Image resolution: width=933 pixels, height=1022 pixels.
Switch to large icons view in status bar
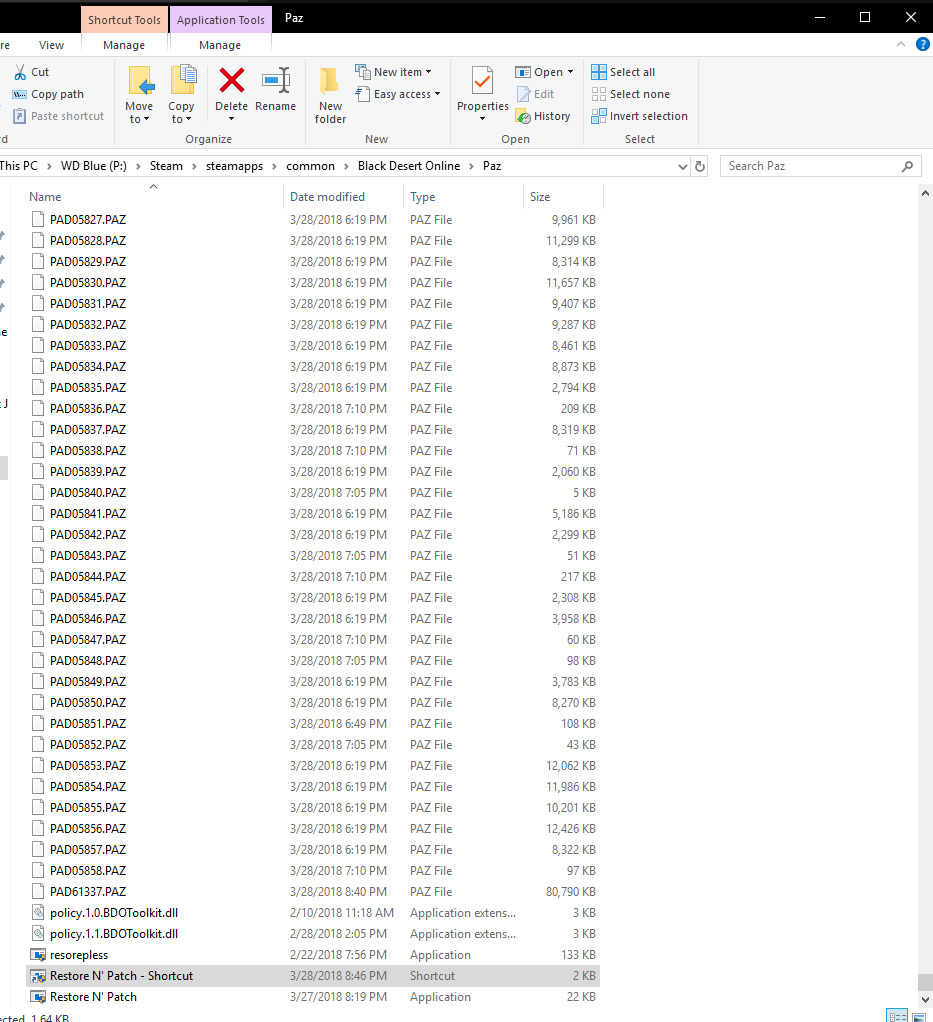pyautogui.click(x=919, y=1015)
